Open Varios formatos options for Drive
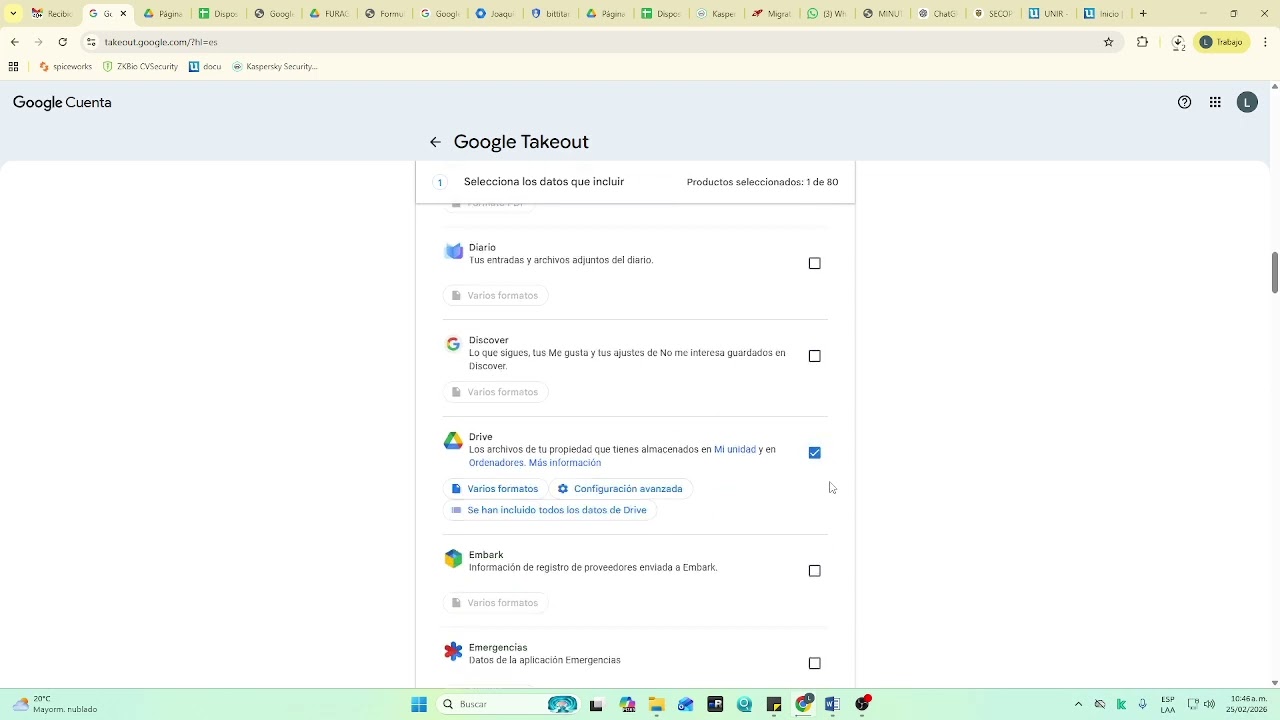Screen dimensions: 1280x720 [x=495, y=489]
